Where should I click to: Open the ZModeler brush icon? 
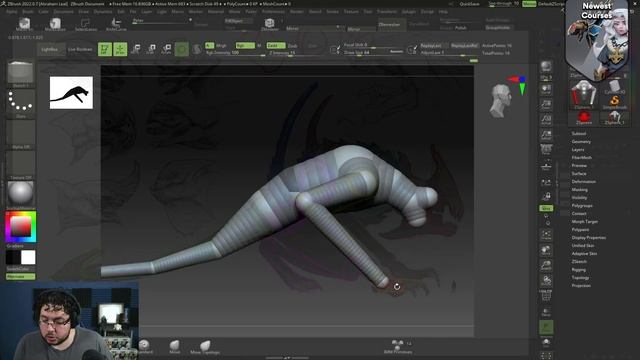click(269, 24)
